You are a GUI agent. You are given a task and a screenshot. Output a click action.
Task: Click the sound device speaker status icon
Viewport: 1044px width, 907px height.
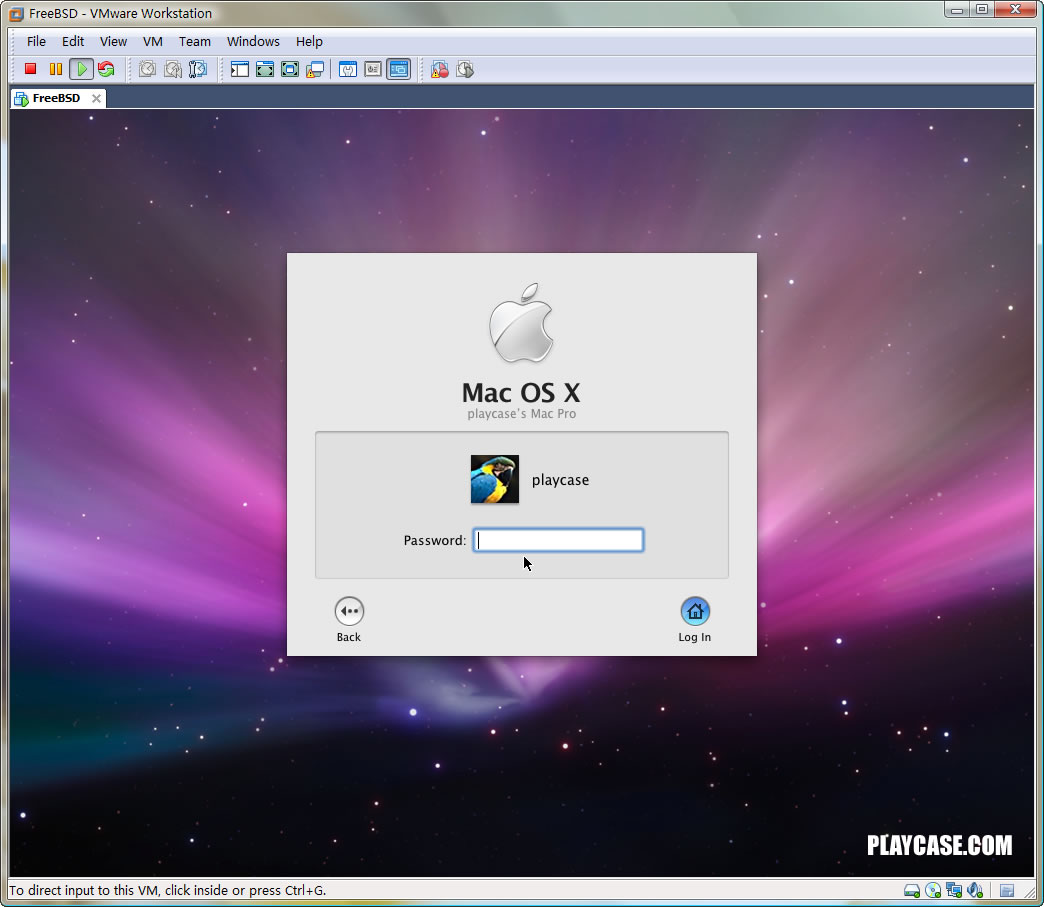click(x=975, y=890)
